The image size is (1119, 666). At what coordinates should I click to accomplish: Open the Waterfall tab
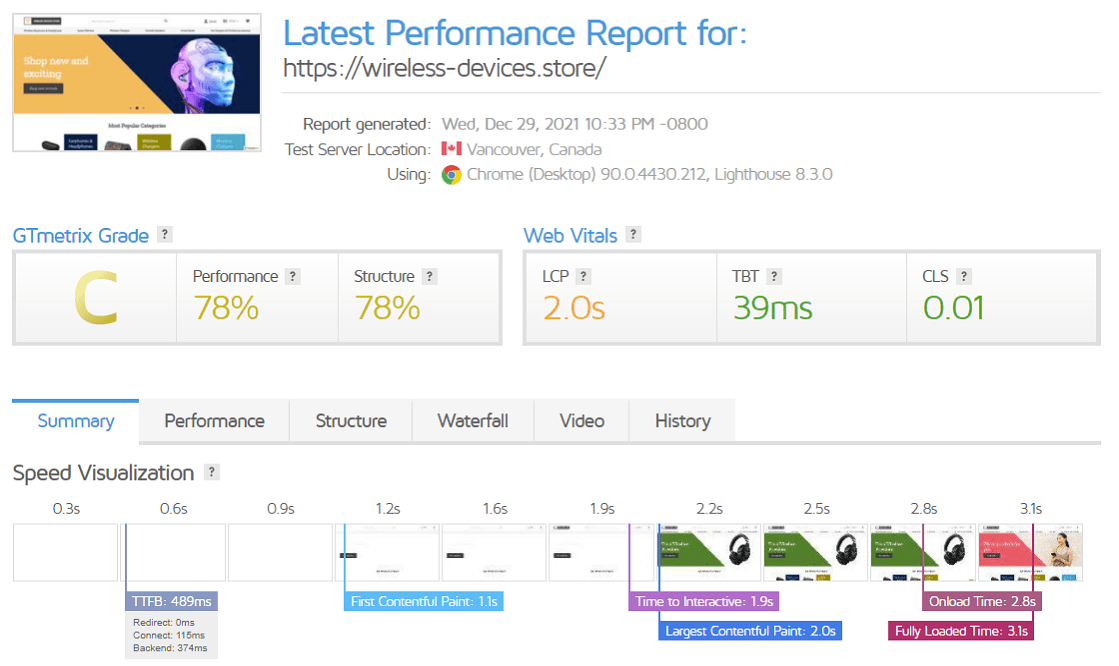473,421
